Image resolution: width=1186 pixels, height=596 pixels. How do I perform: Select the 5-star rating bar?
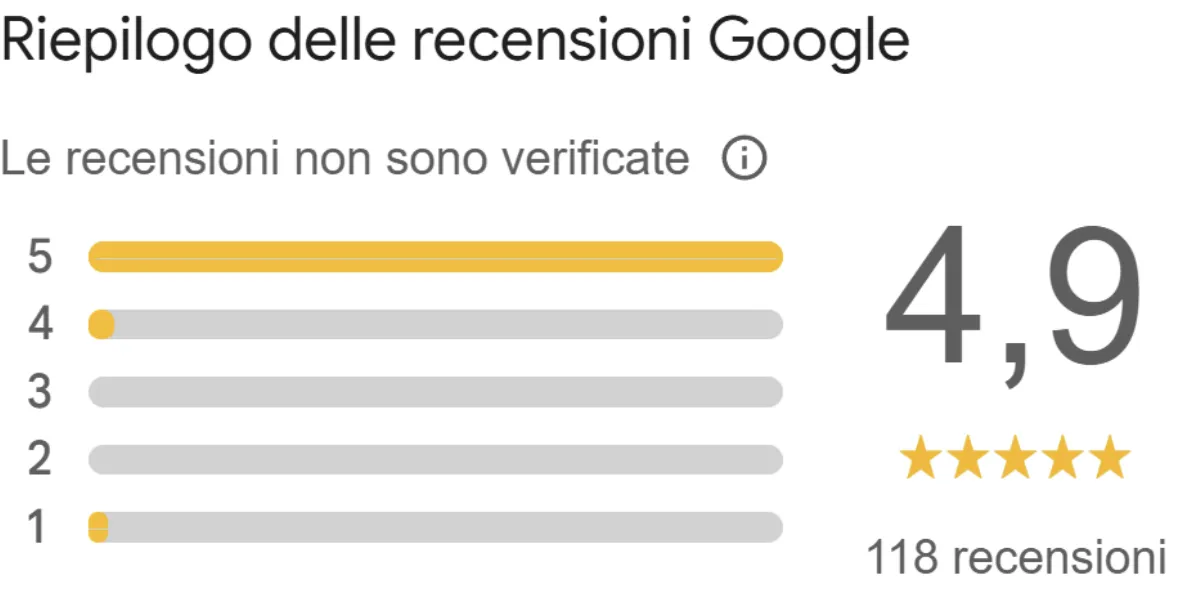coord(436,256)
